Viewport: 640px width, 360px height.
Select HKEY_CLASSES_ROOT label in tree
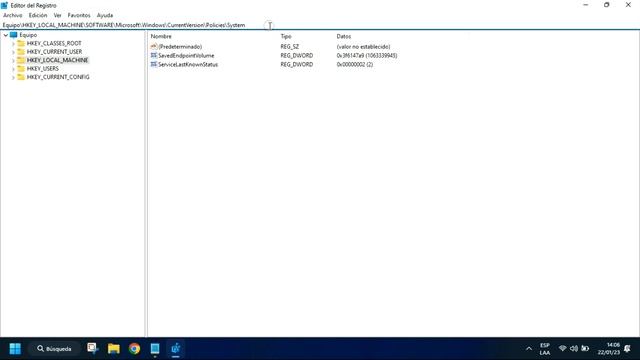[x=54, y=43]
